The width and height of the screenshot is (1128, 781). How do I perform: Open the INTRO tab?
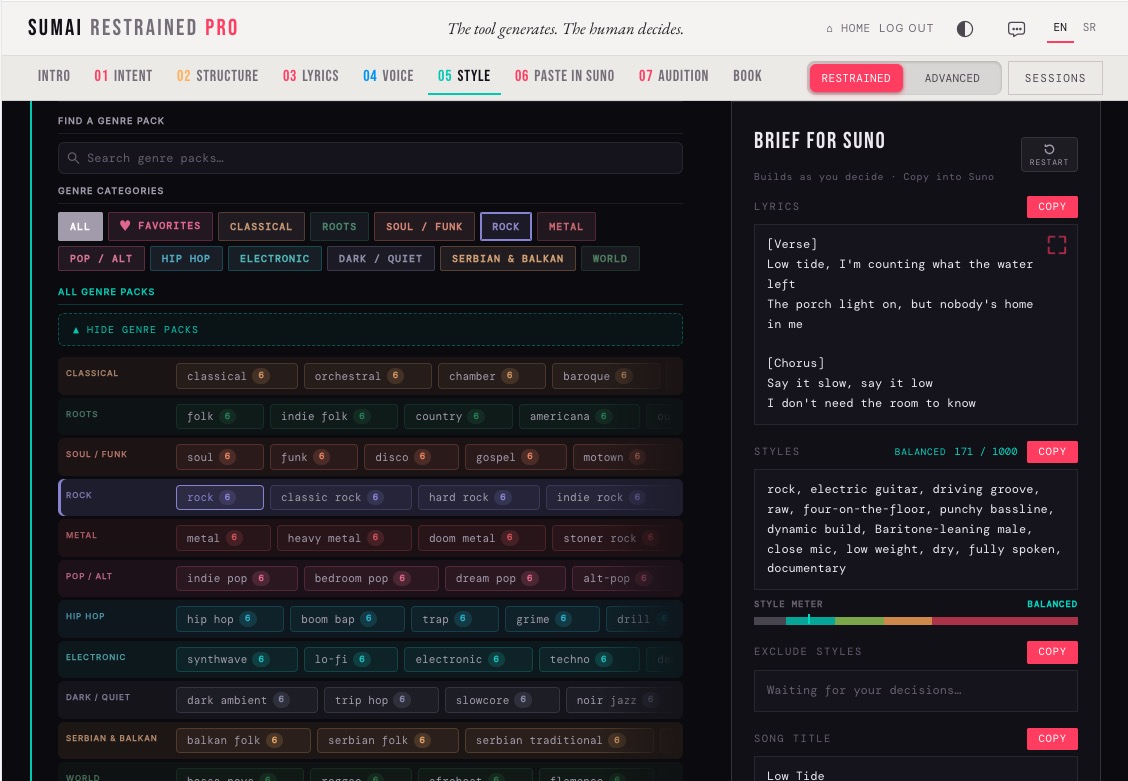tap(54, 76)
